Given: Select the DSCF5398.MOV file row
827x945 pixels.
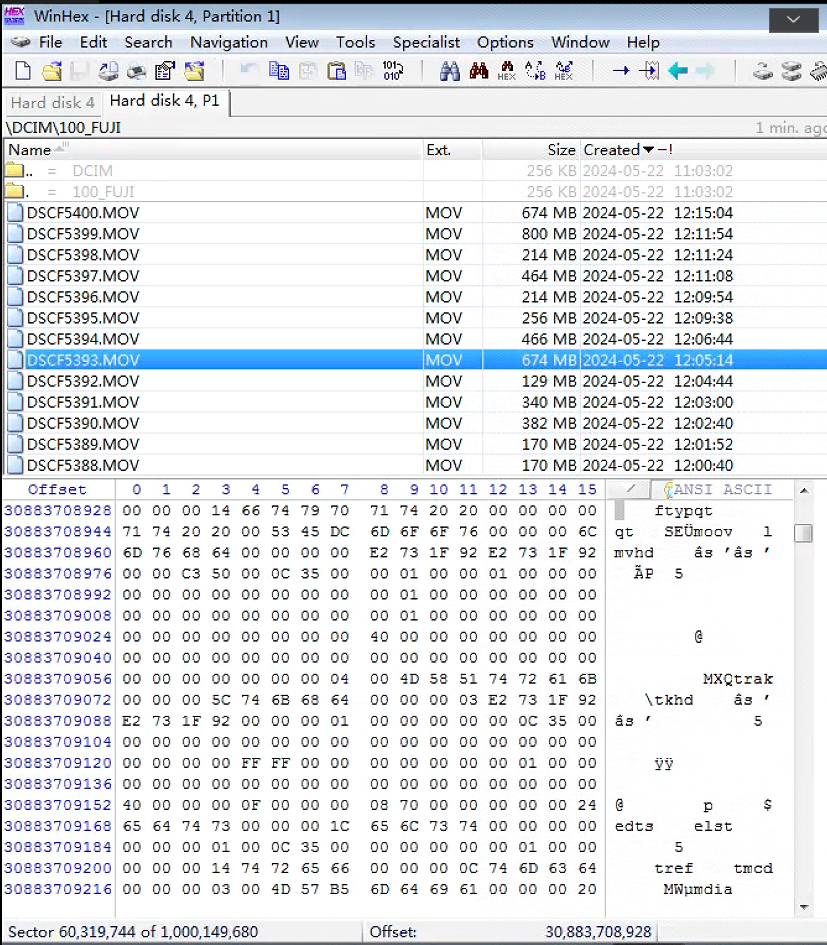Looking at the screenshot, I should (x=415, y=255).
